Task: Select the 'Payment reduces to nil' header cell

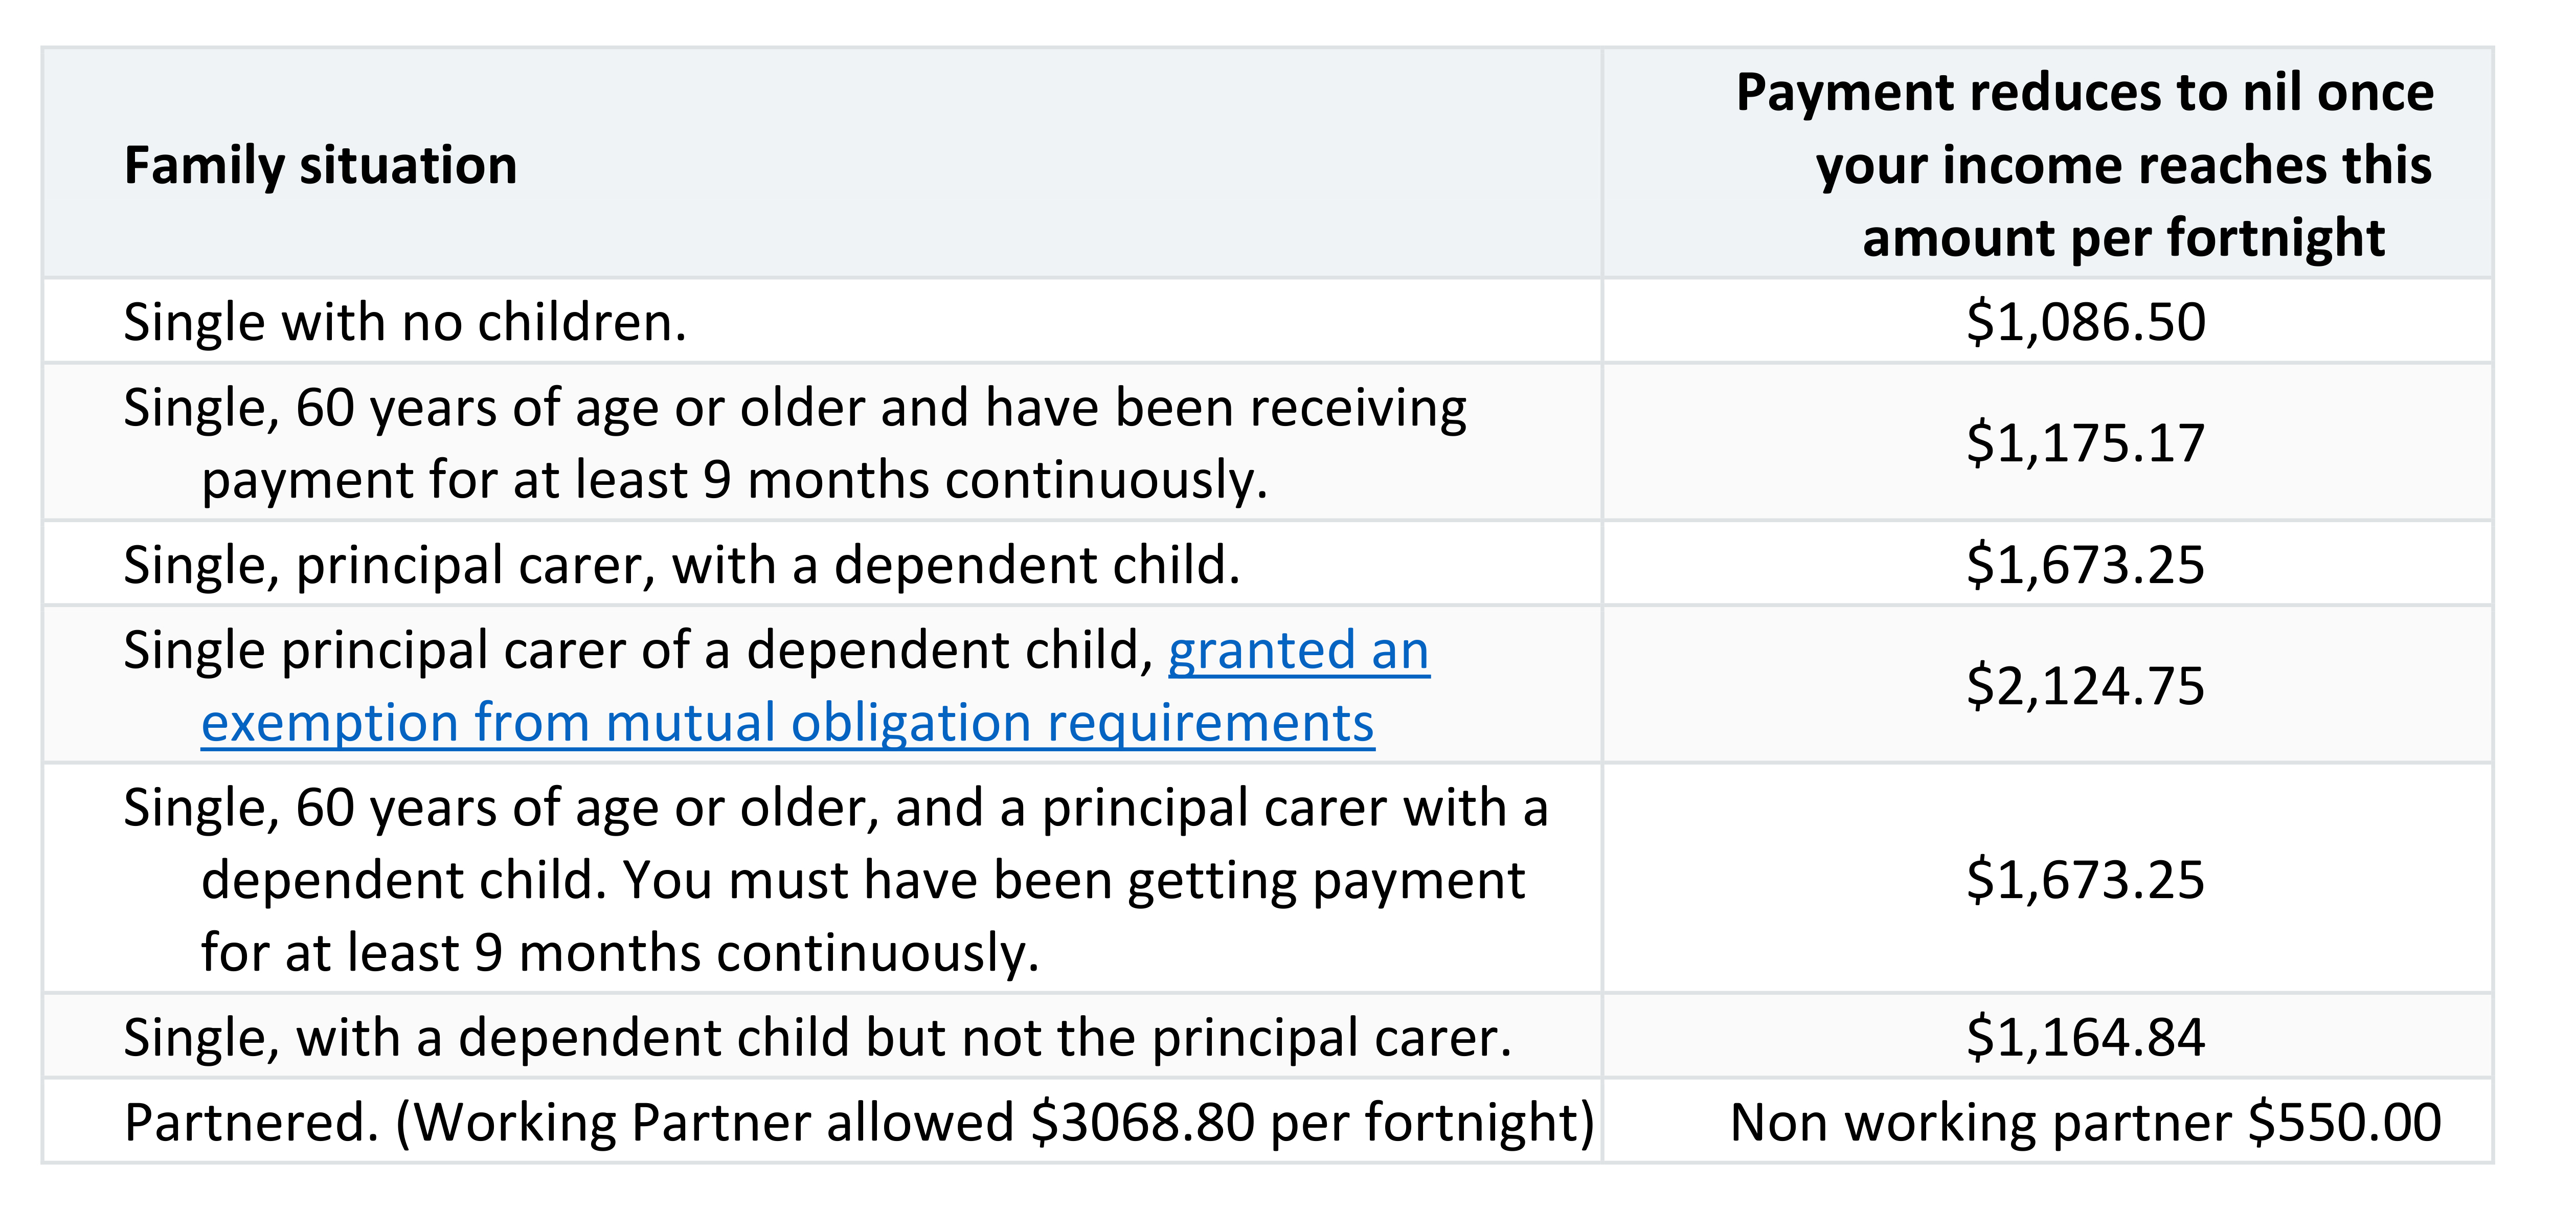Action: (2047, 163)
